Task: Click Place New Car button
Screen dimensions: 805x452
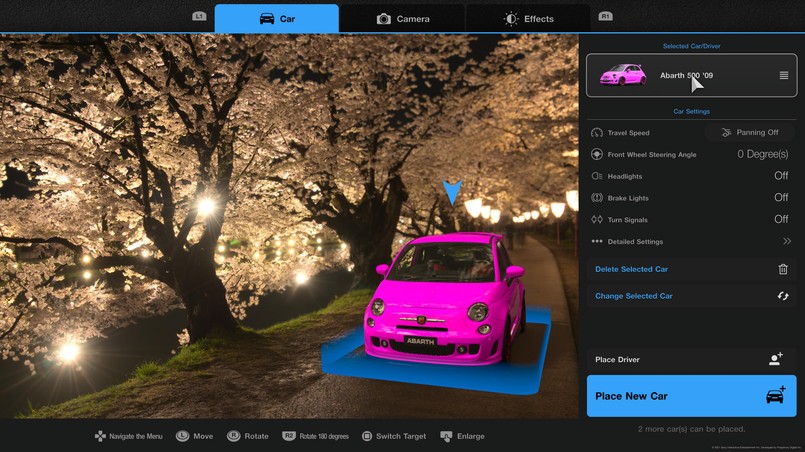Action: tap(692, 396)
